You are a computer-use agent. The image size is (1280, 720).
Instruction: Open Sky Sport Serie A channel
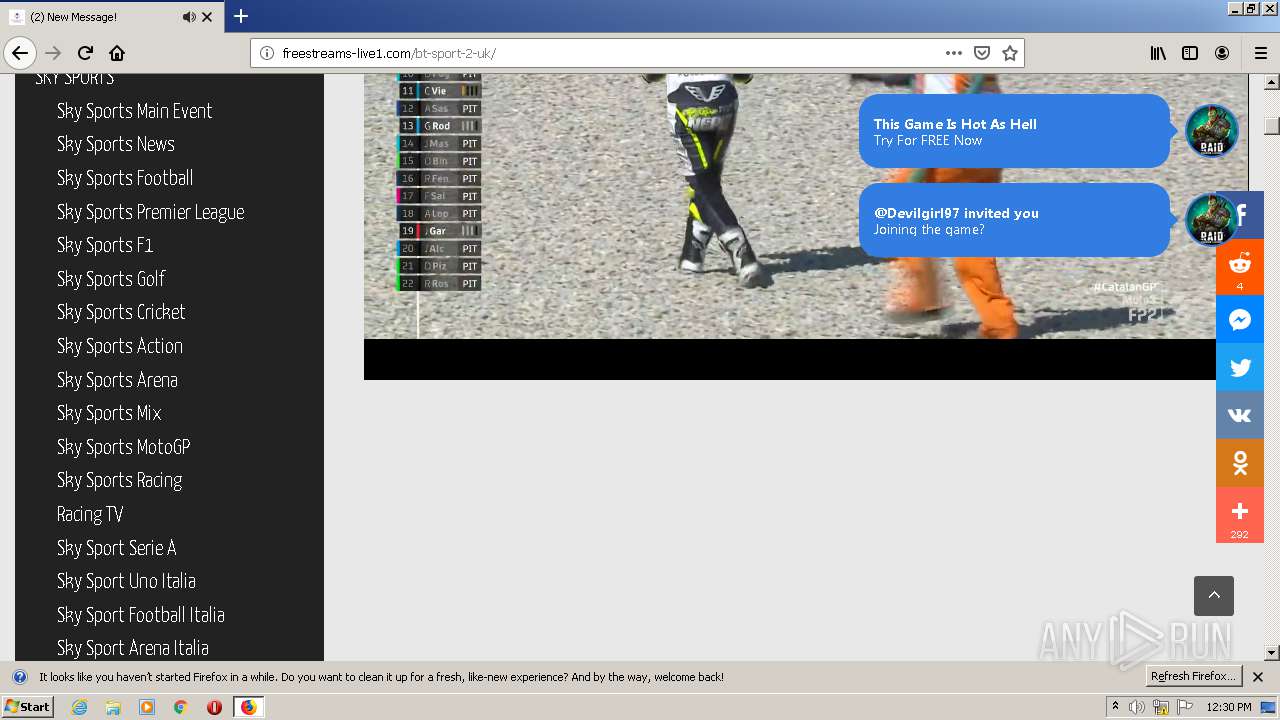(117, 548)
